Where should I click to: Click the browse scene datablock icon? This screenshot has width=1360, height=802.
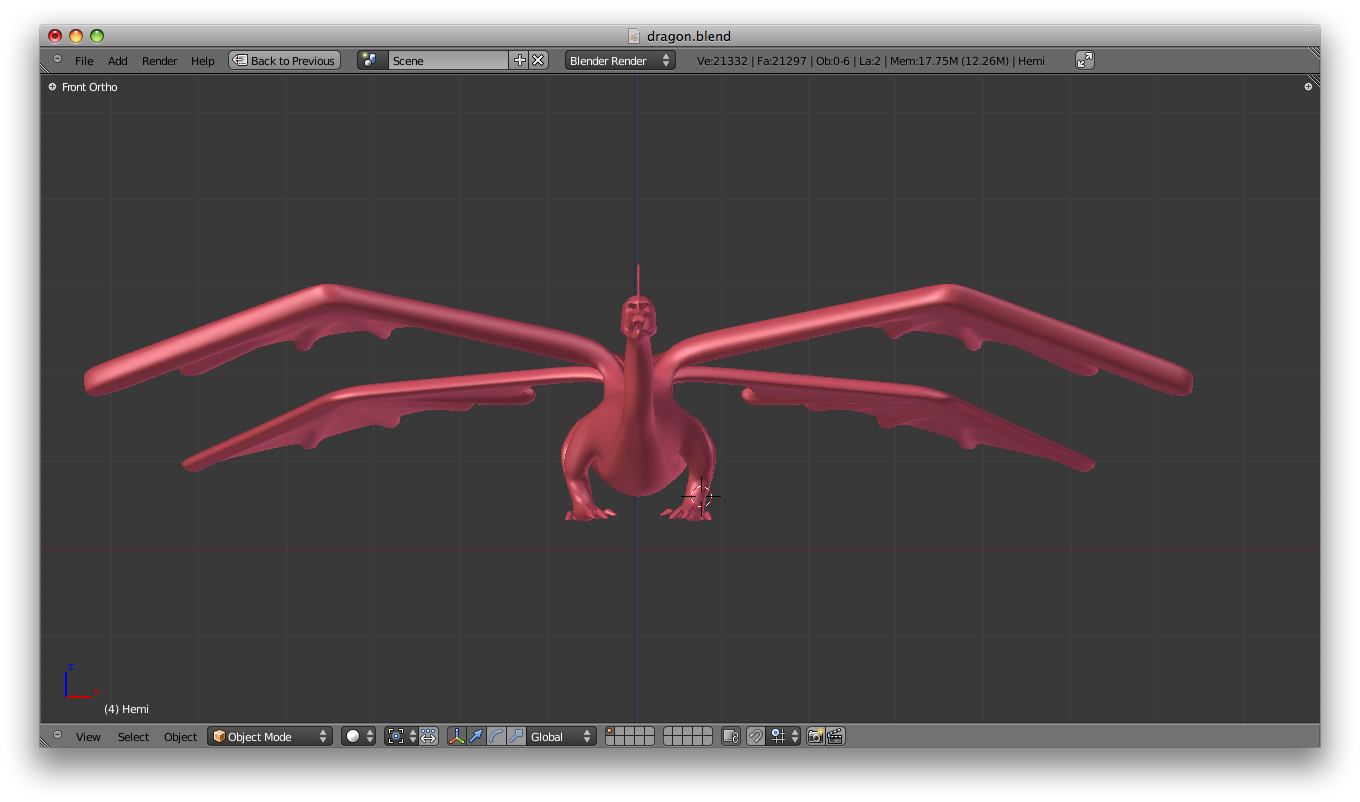click(x=370, y=60)
